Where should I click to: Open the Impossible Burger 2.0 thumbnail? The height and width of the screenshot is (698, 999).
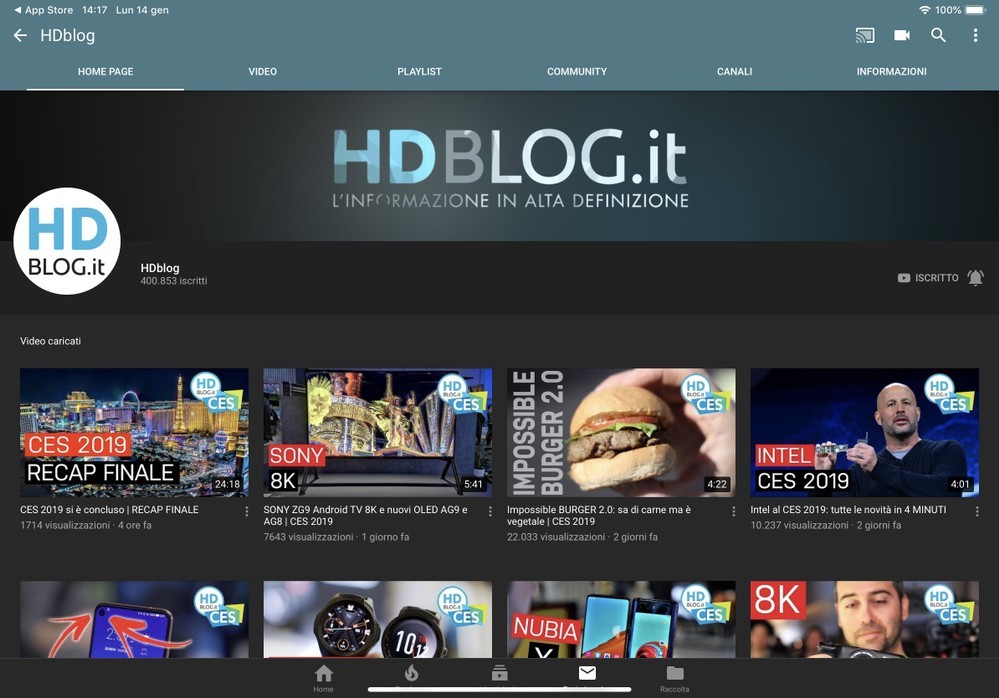(x=621, y=432)
